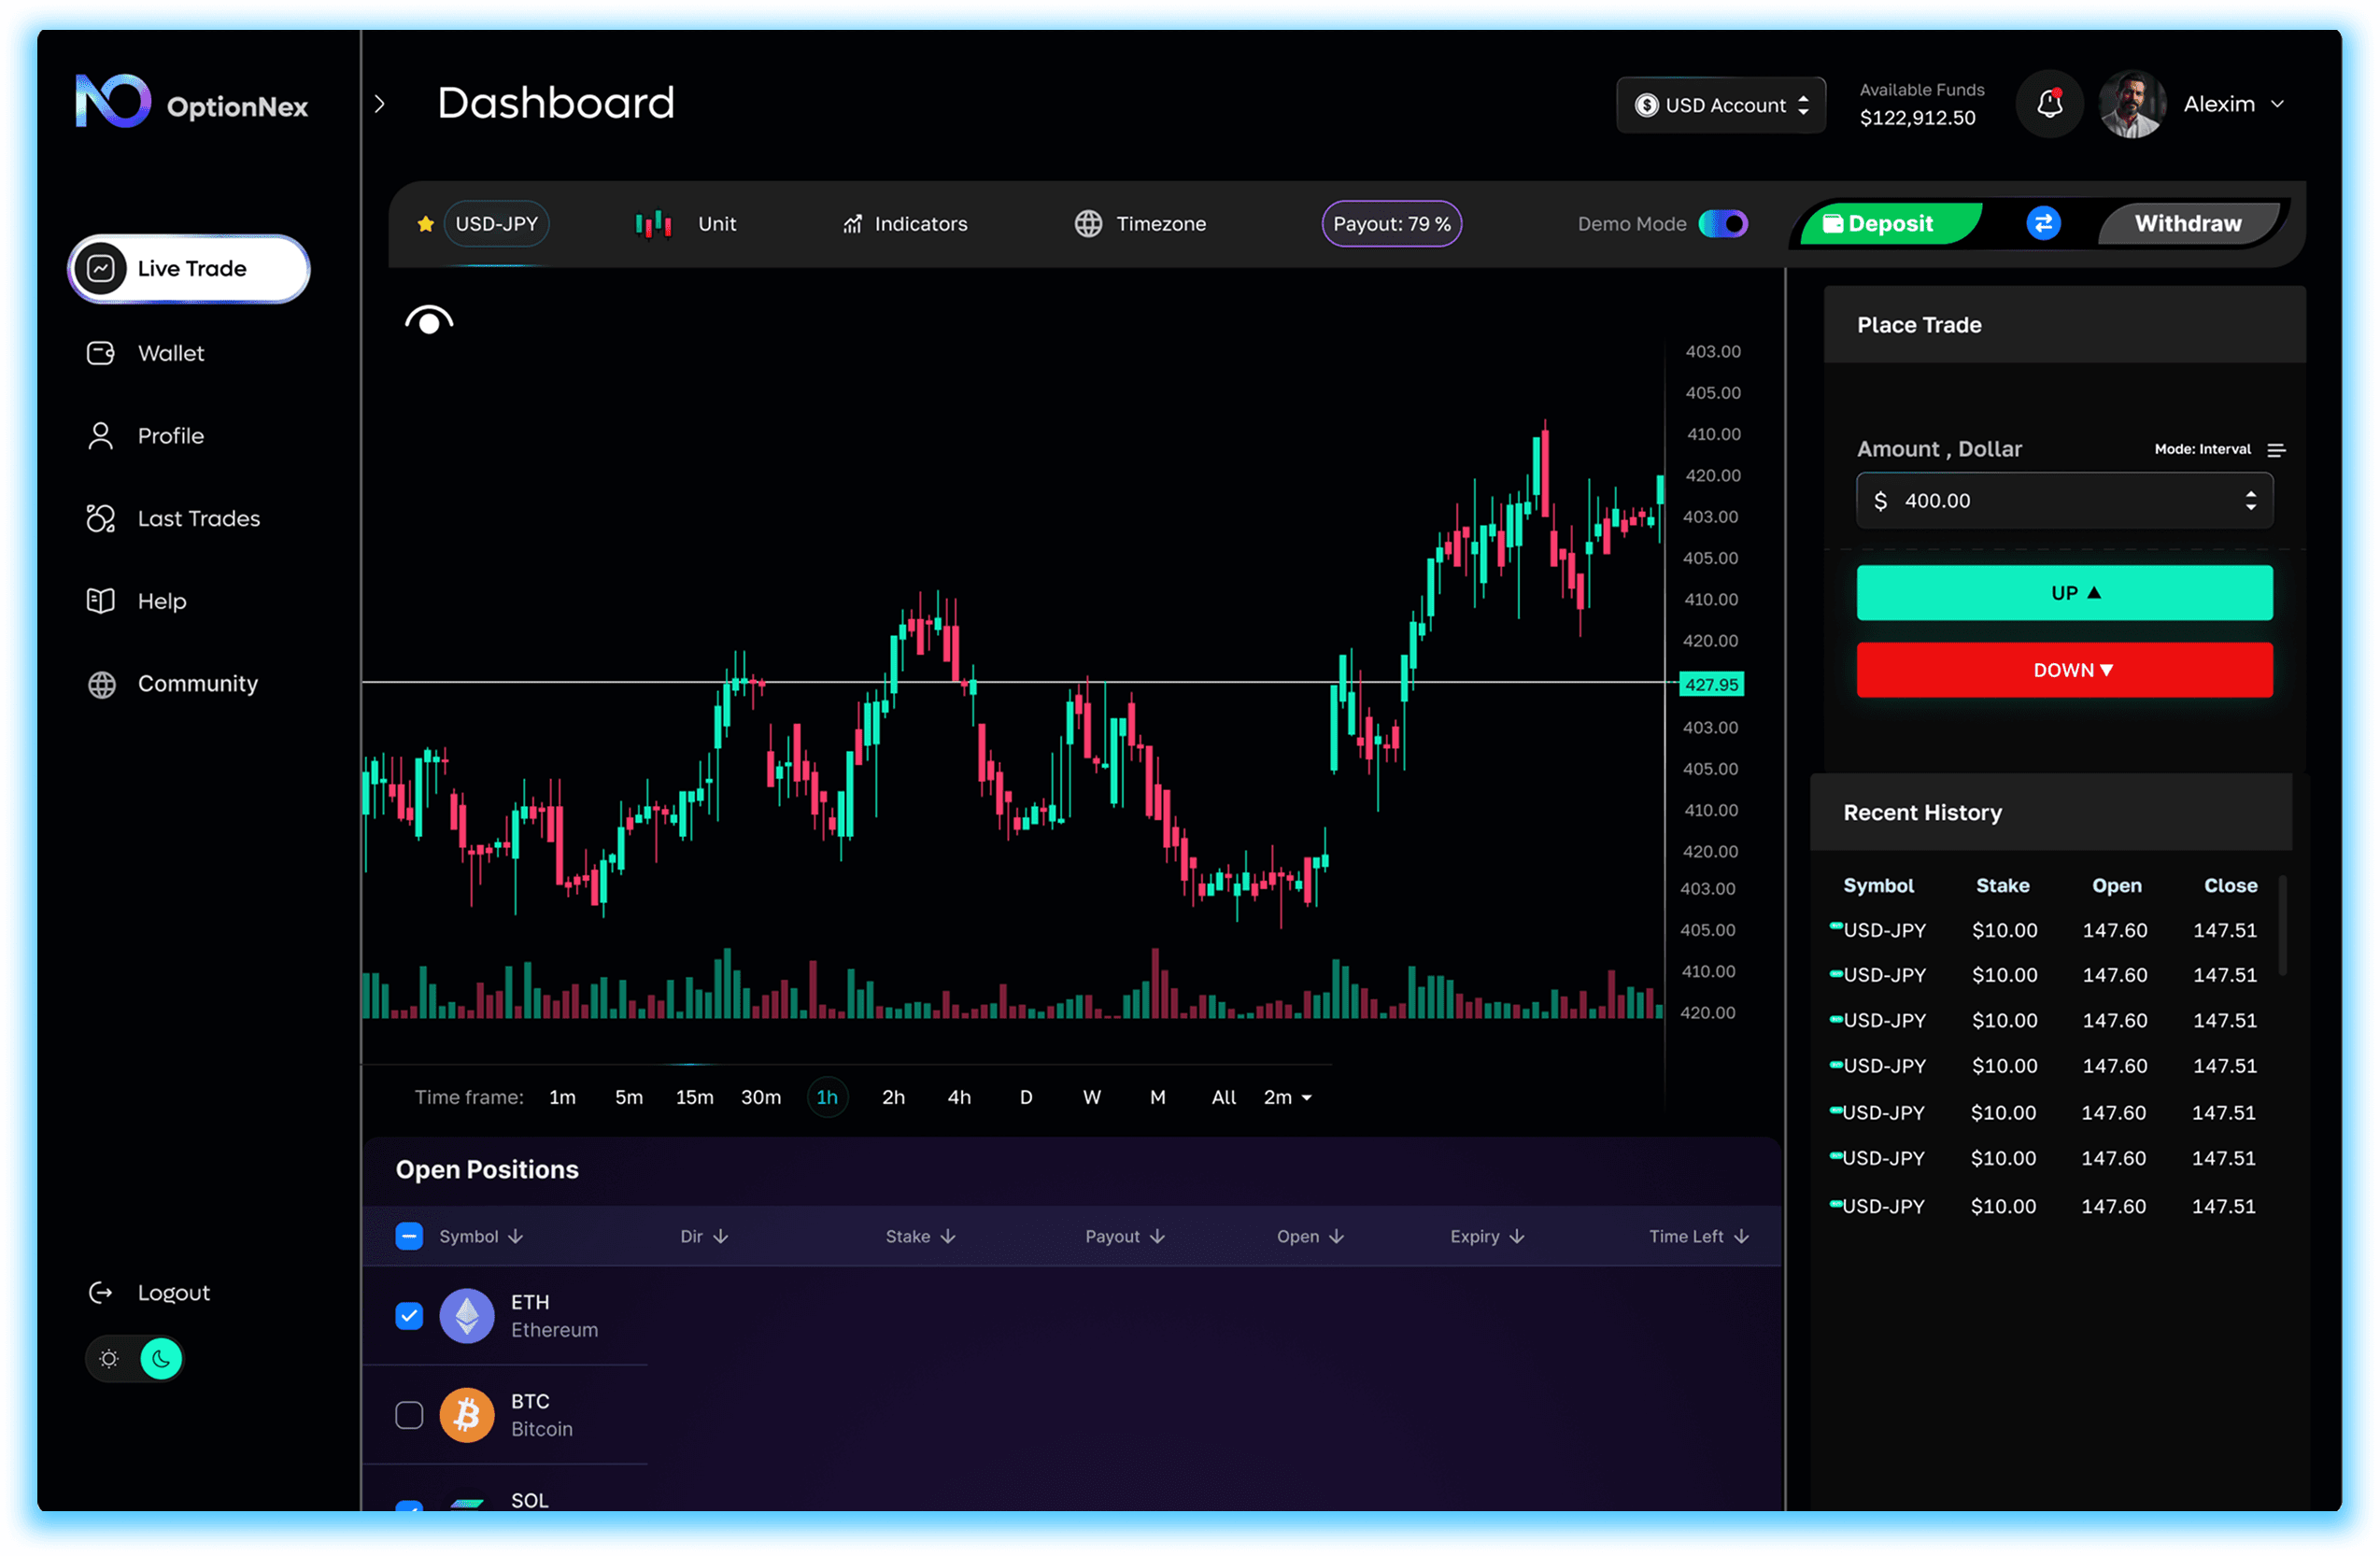Open the 2m timeframe dropdown

point(1287,1097)
